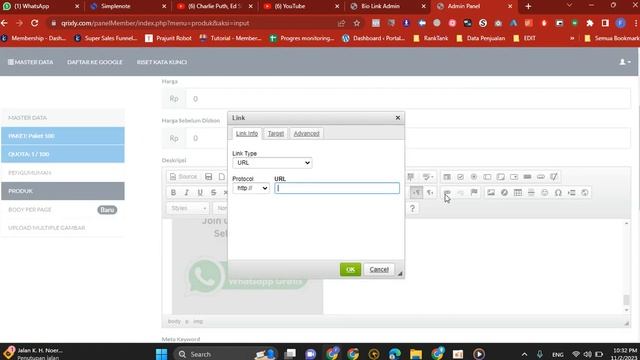Click the editor vertical scrollbar thumb
Viewport: 640px width, 360px height.
coord(627,300)
